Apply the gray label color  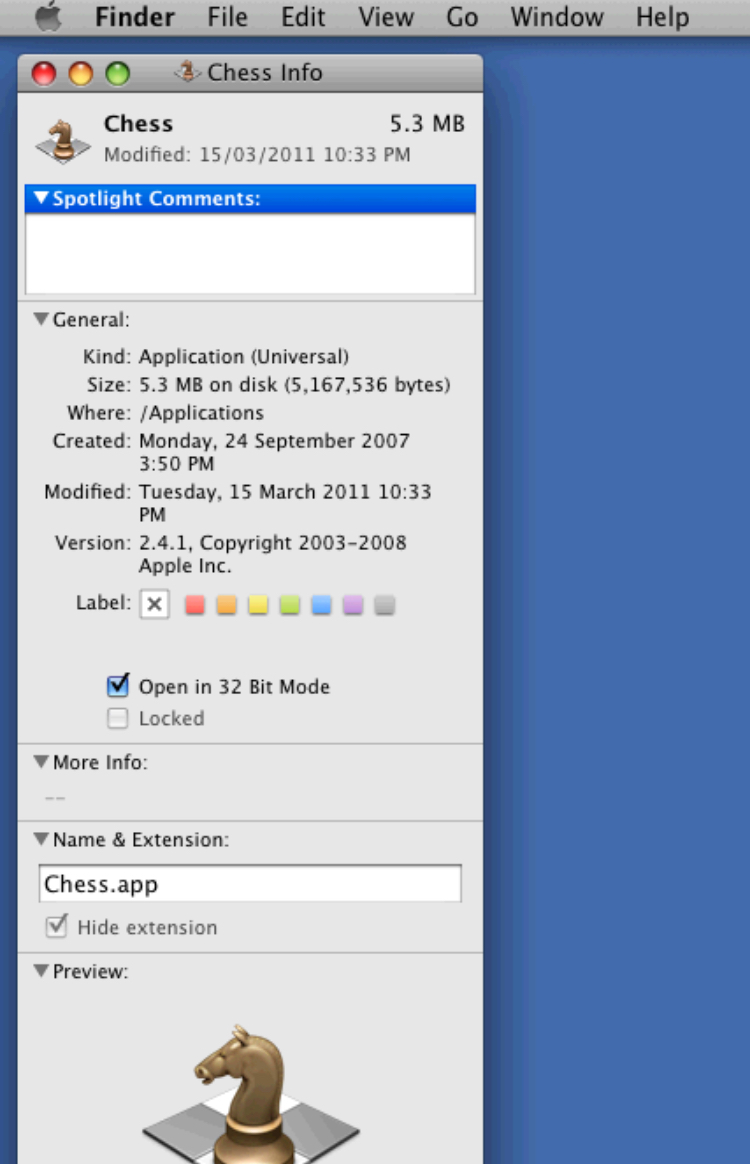(x=385, y=605)
